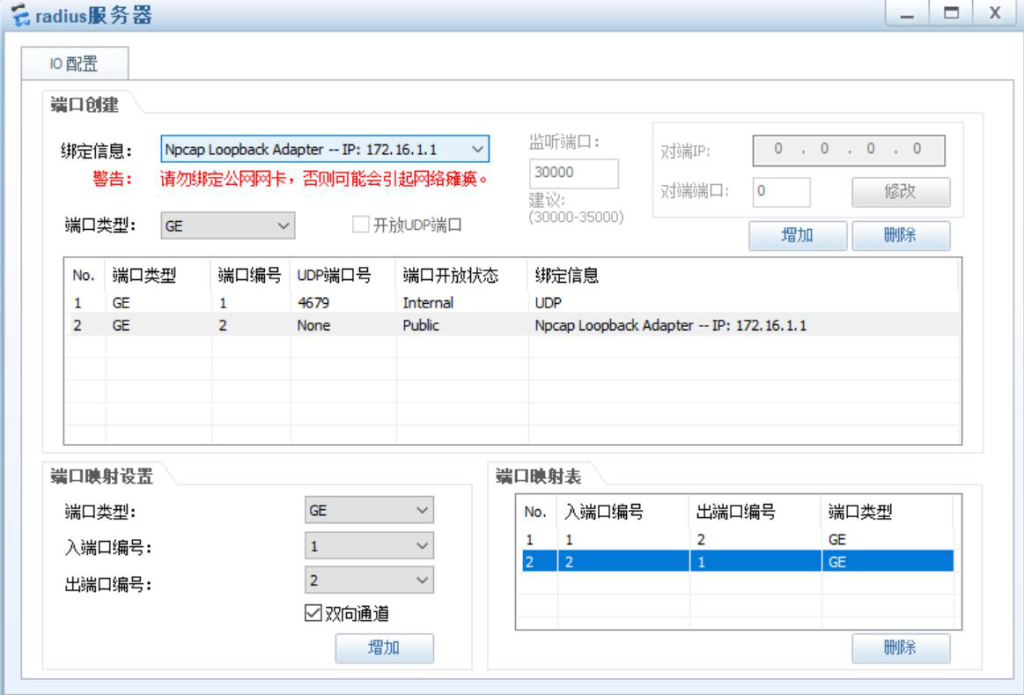Click the Internal status cell

(x=428, y=302)
